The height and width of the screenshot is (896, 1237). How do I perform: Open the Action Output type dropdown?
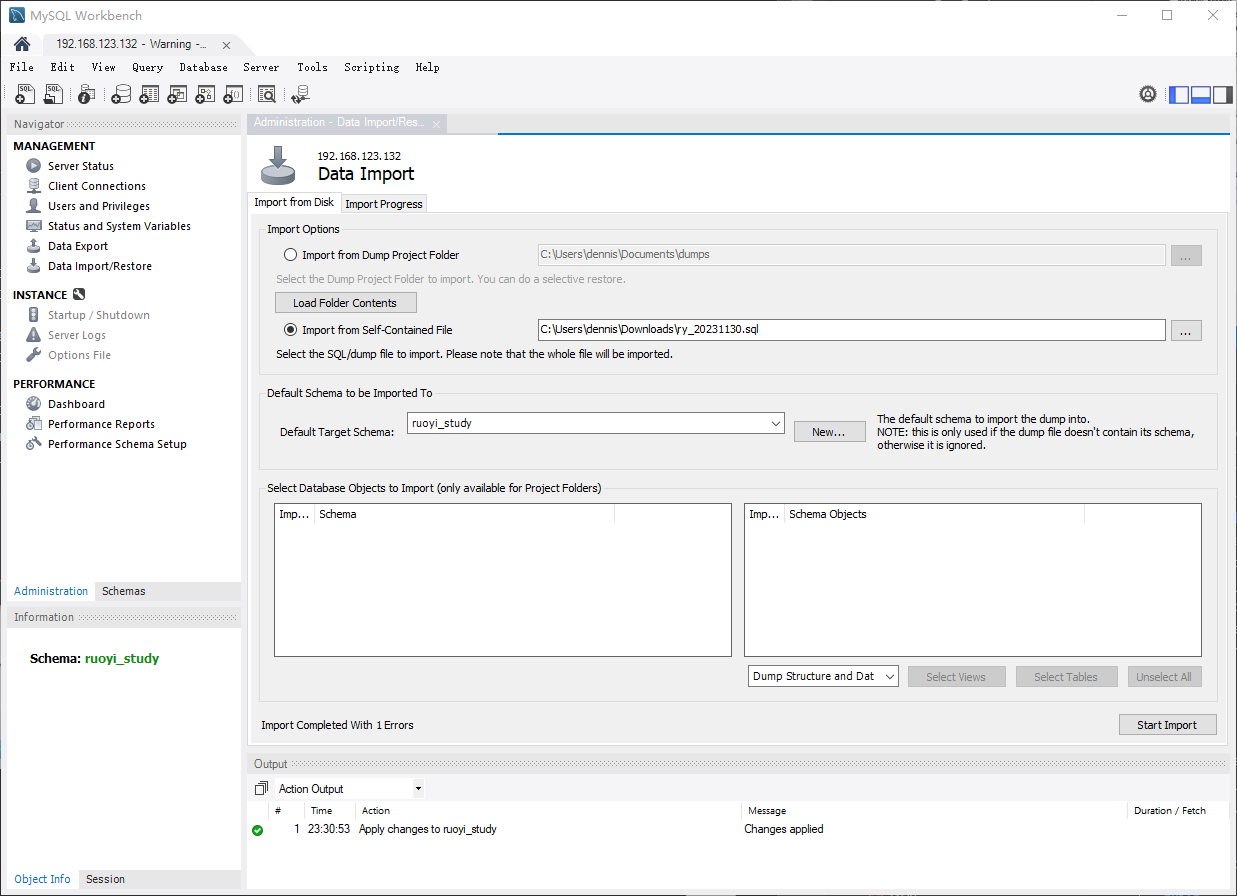pyautogui.click(x=349, y=789)
